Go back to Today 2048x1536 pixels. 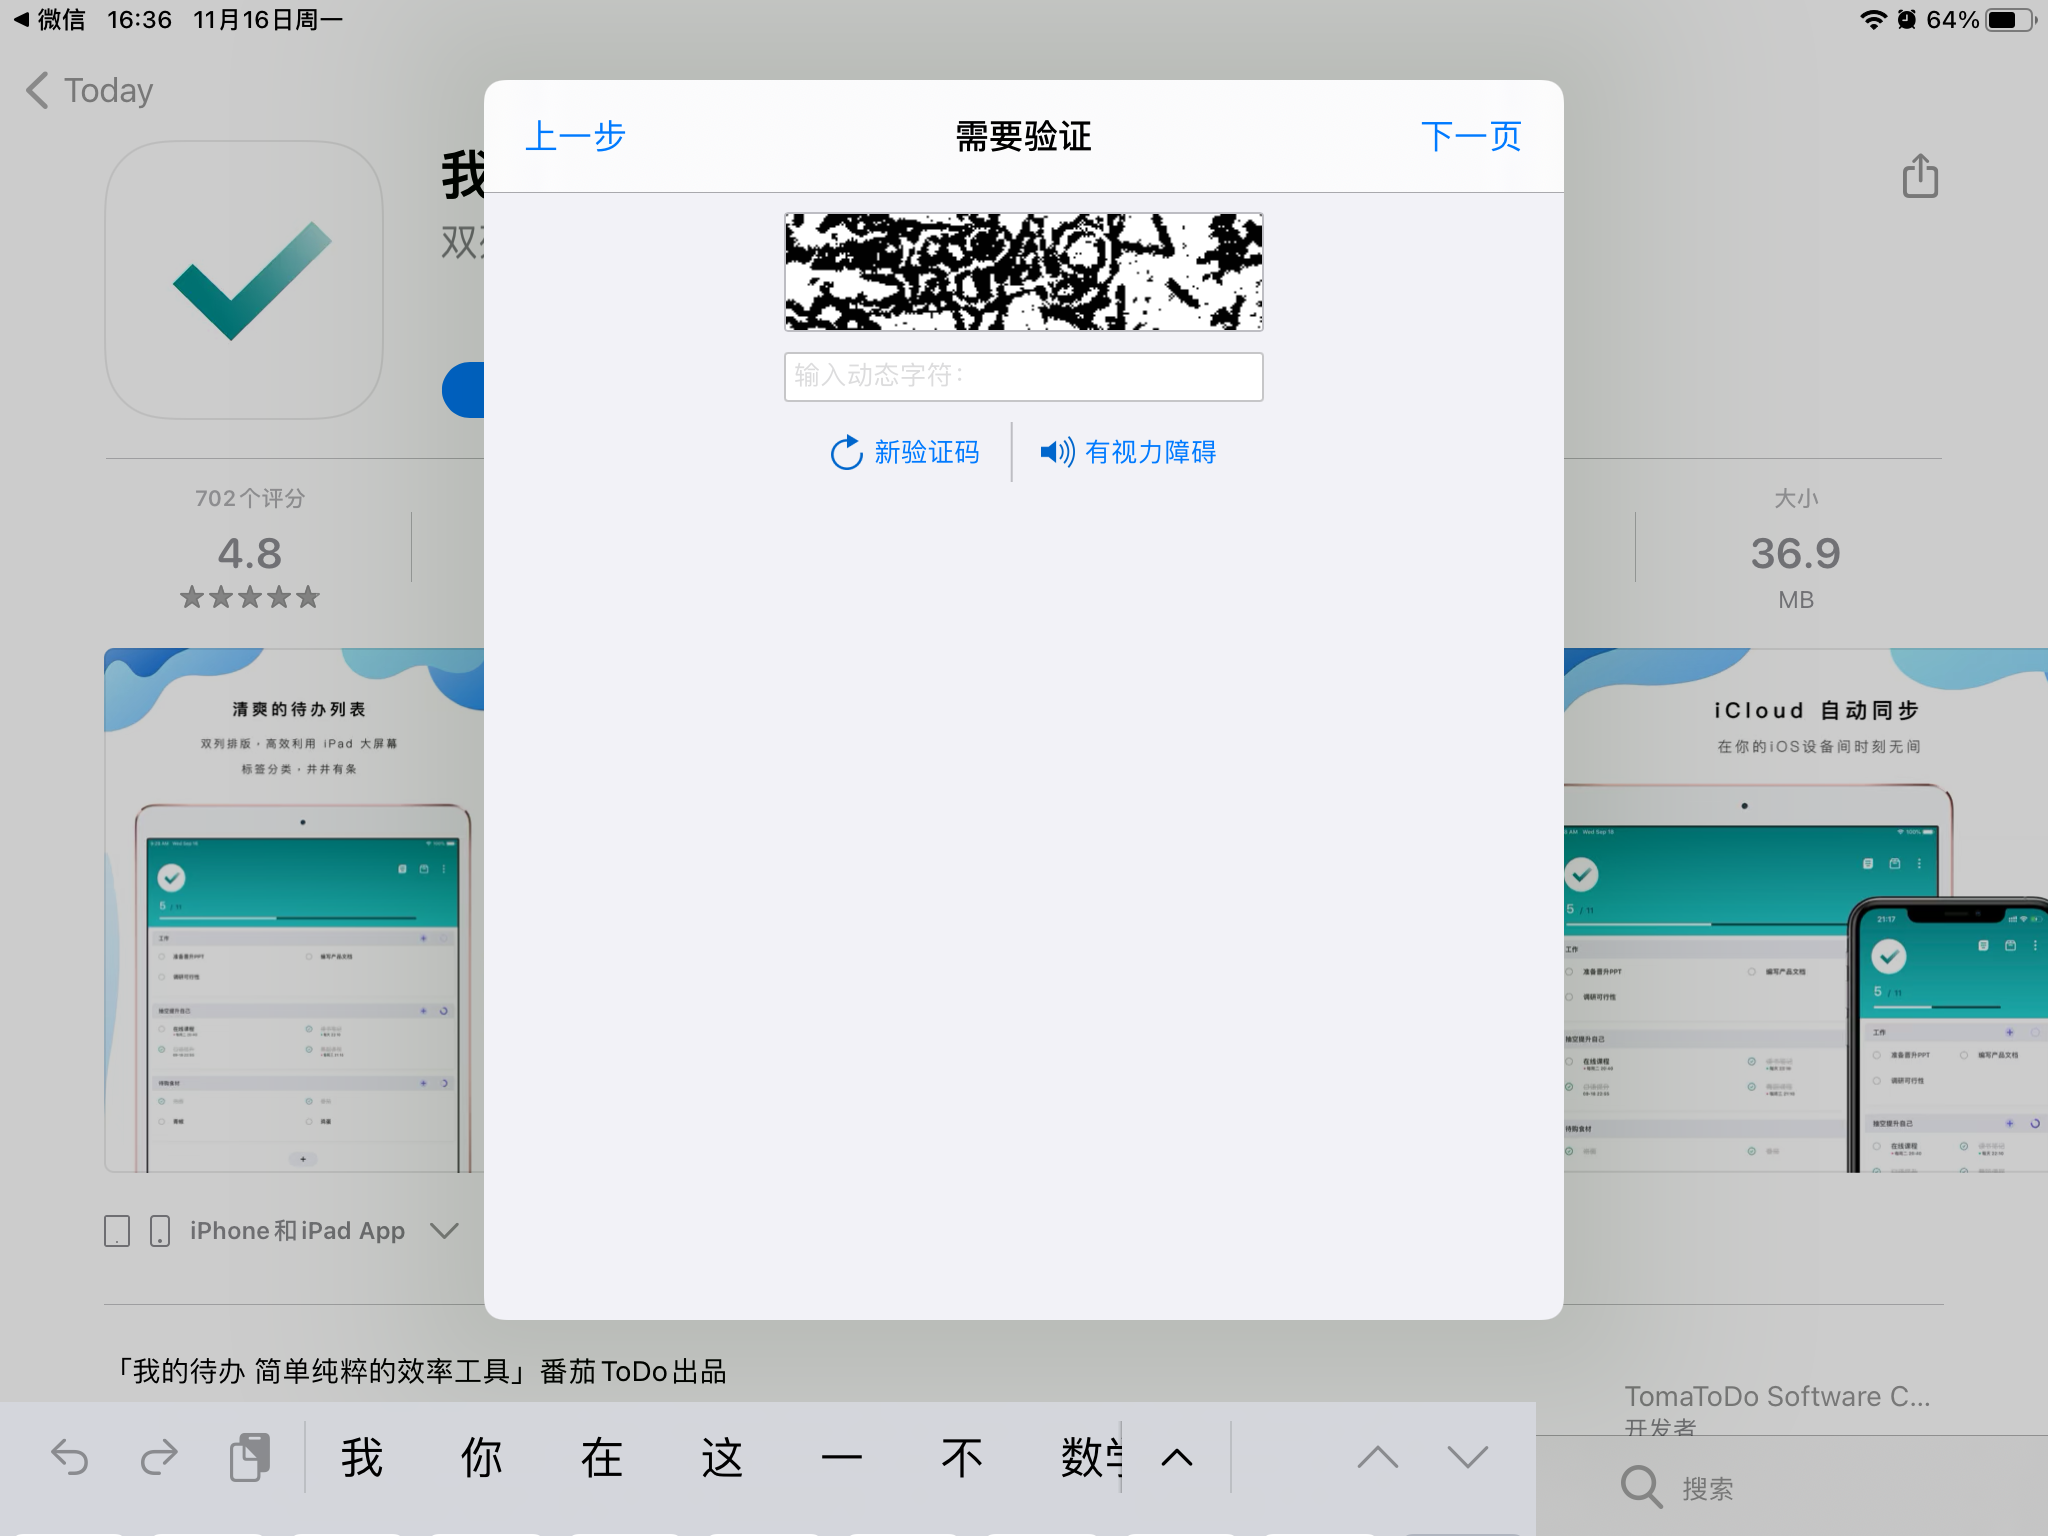90,90
